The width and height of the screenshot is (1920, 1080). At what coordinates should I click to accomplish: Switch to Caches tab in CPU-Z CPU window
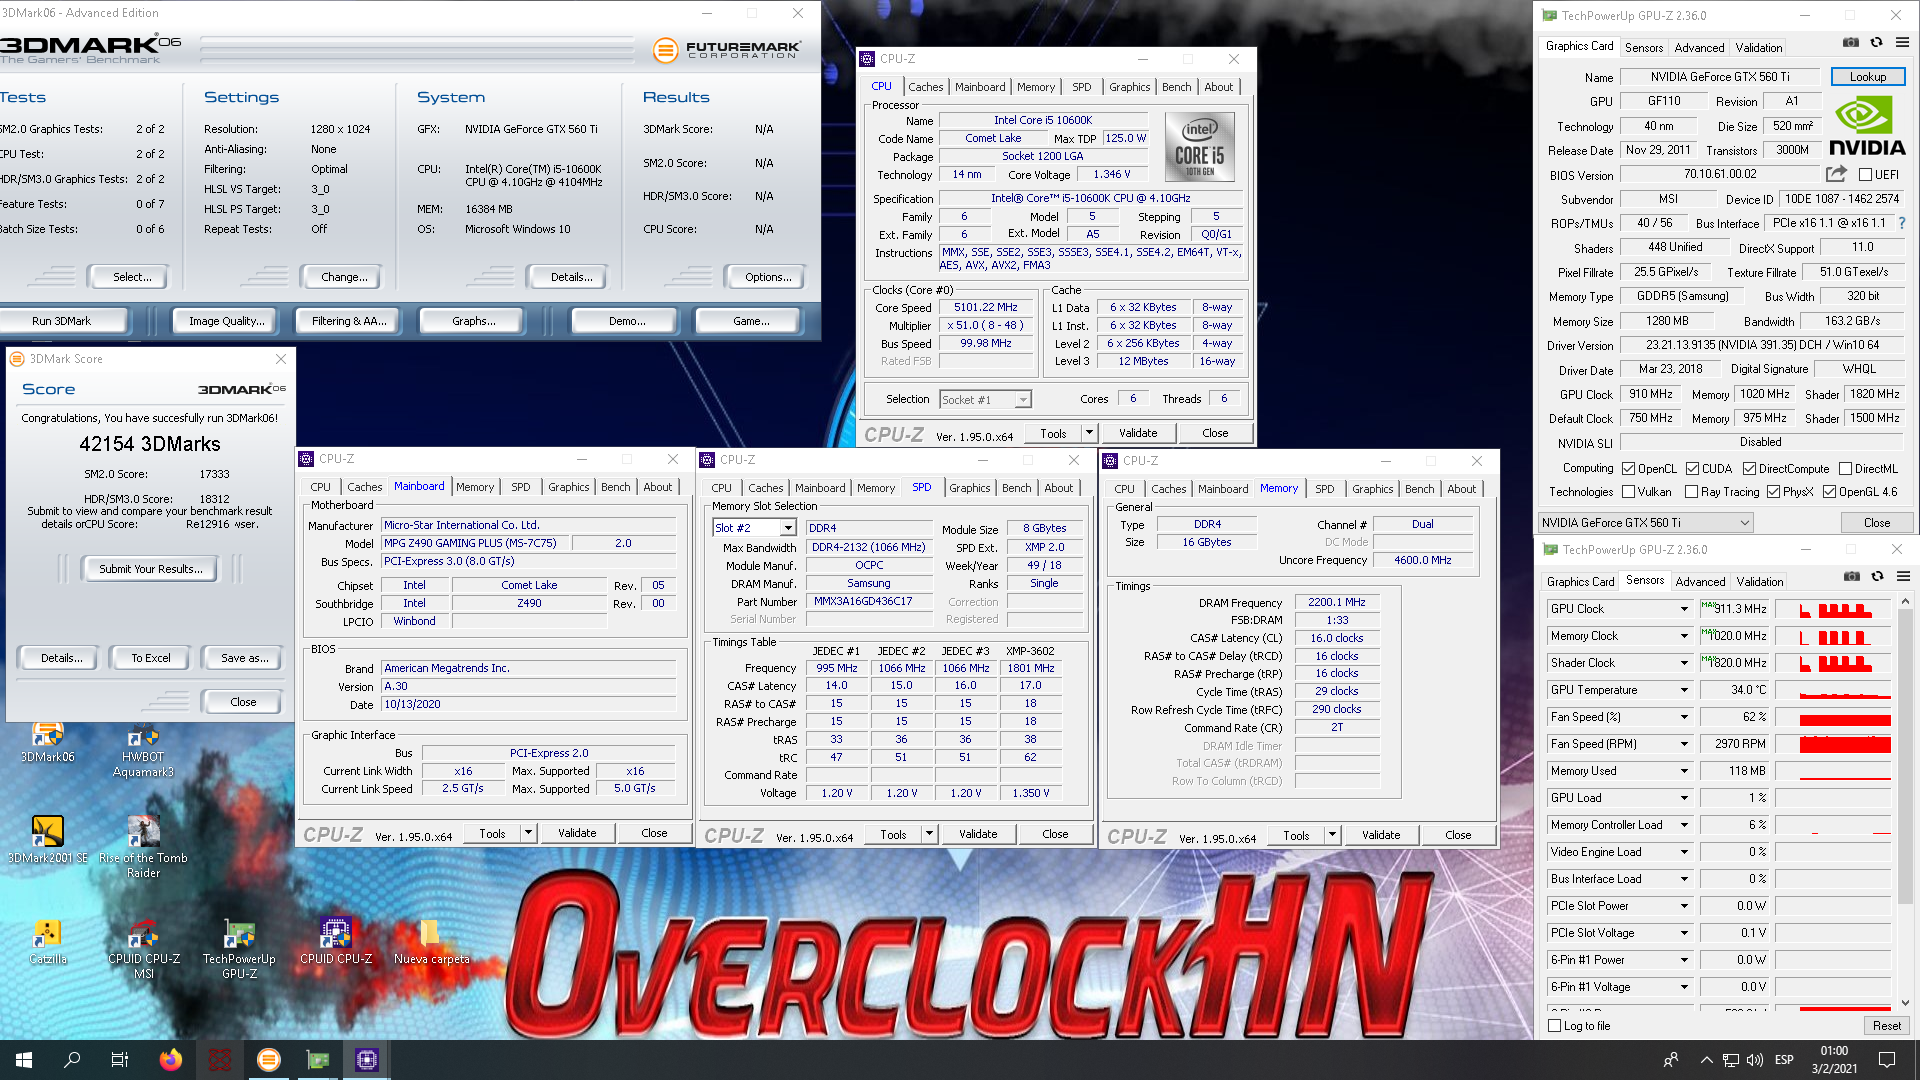point(925,87)
